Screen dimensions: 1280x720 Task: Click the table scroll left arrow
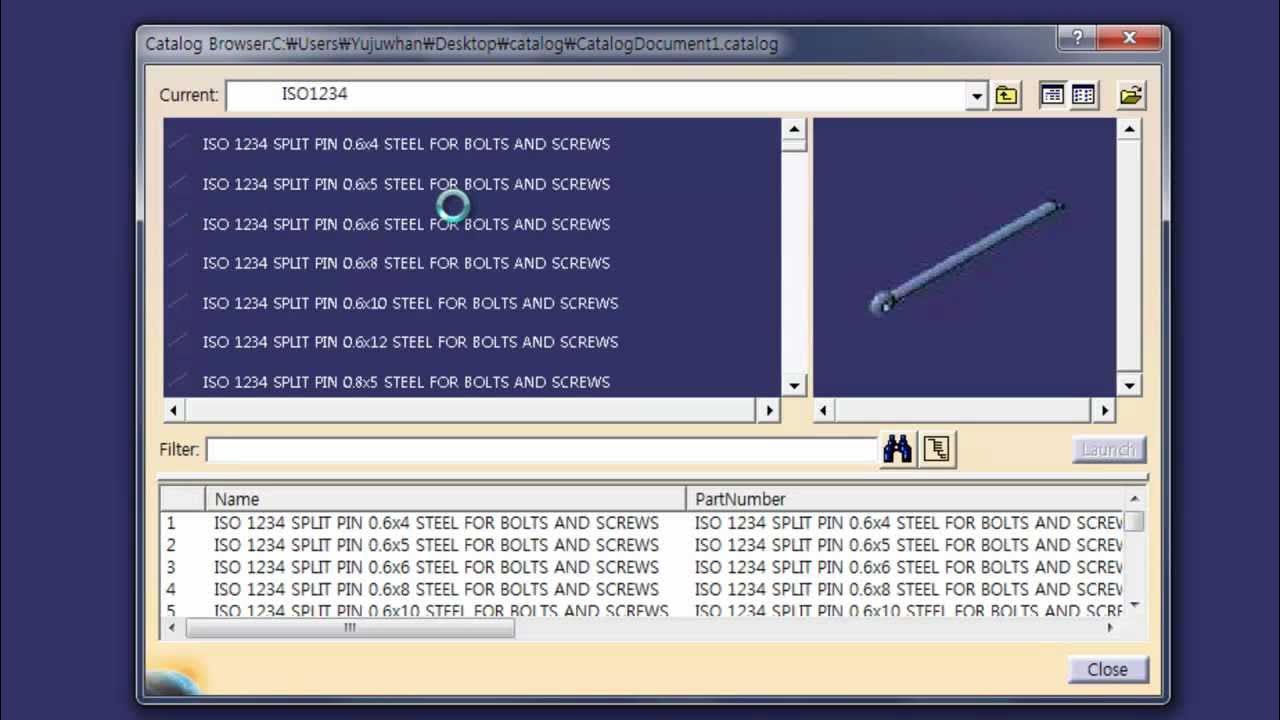tap(172, 628)
